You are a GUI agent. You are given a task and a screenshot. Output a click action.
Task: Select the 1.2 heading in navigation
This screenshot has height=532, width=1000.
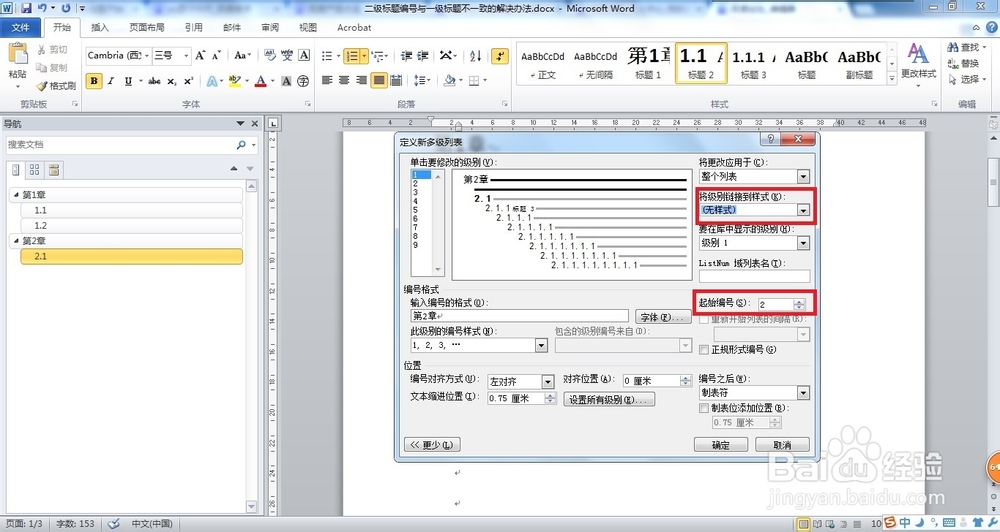point(131,226)
